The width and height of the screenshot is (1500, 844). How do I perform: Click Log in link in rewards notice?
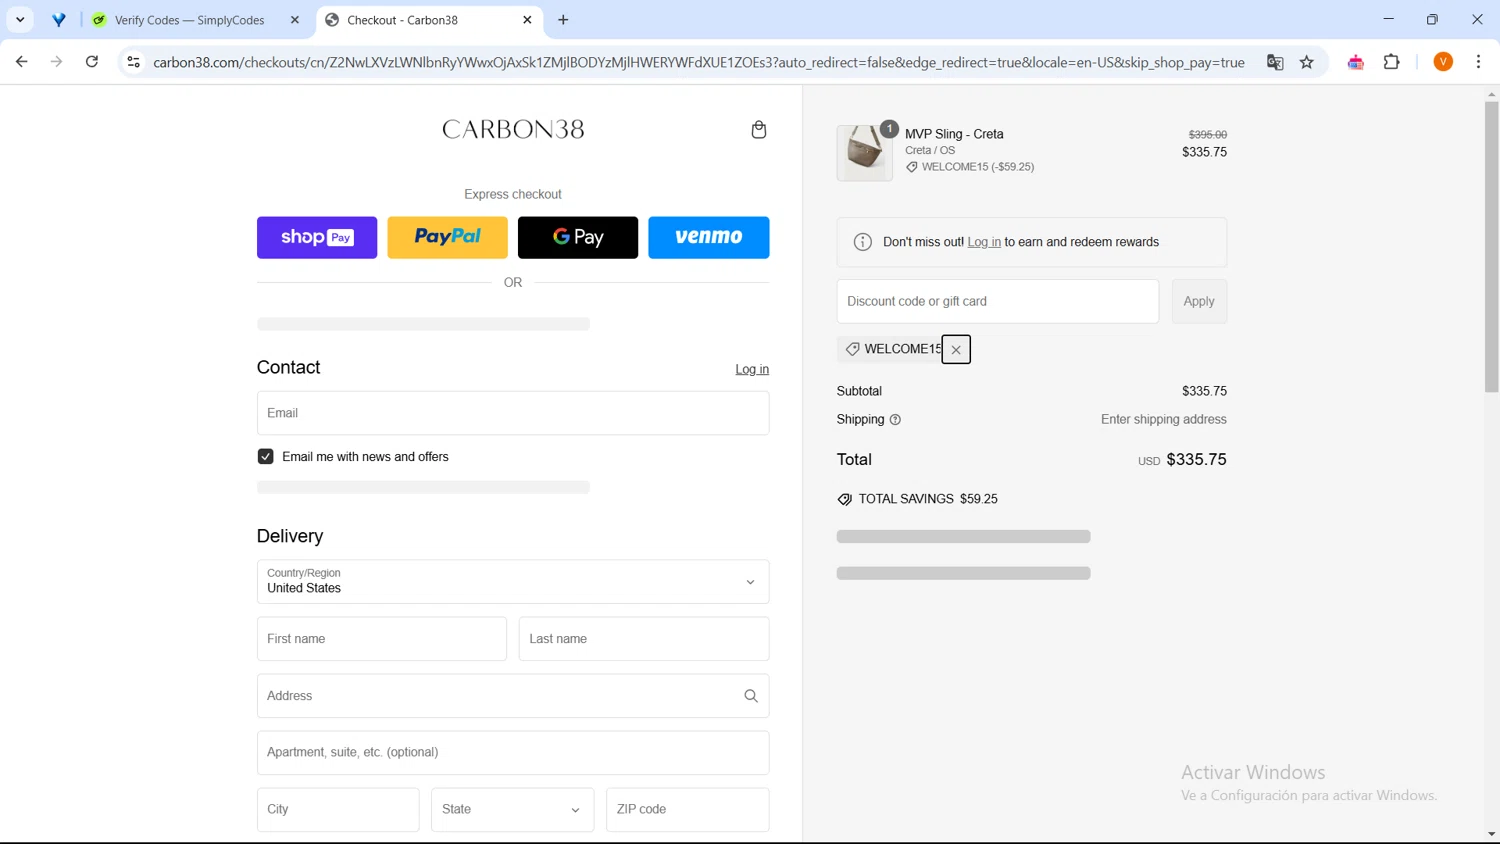984,242
